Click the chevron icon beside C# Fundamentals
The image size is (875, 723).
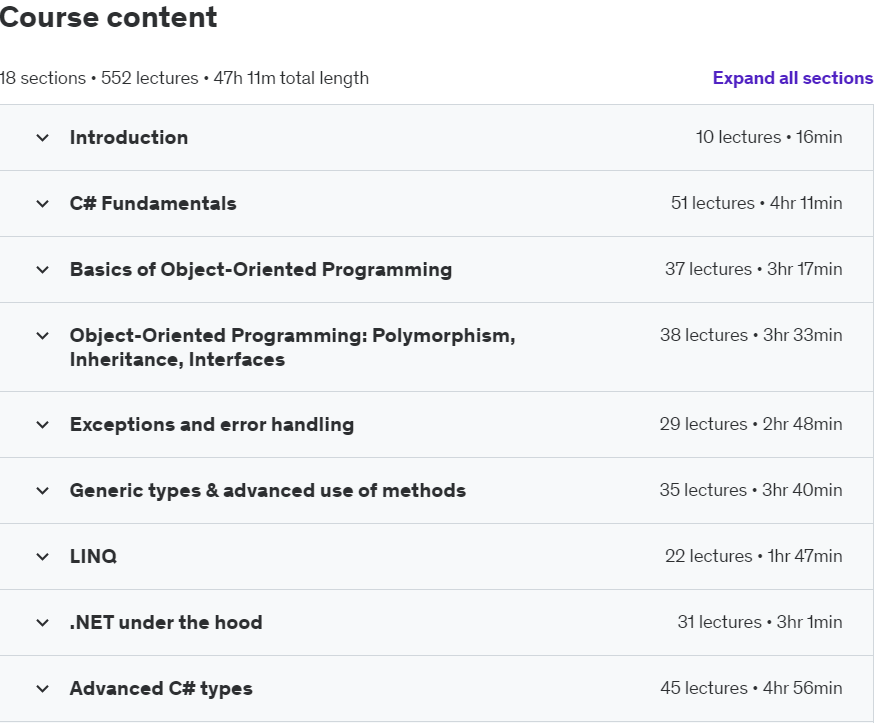(42, 204)
